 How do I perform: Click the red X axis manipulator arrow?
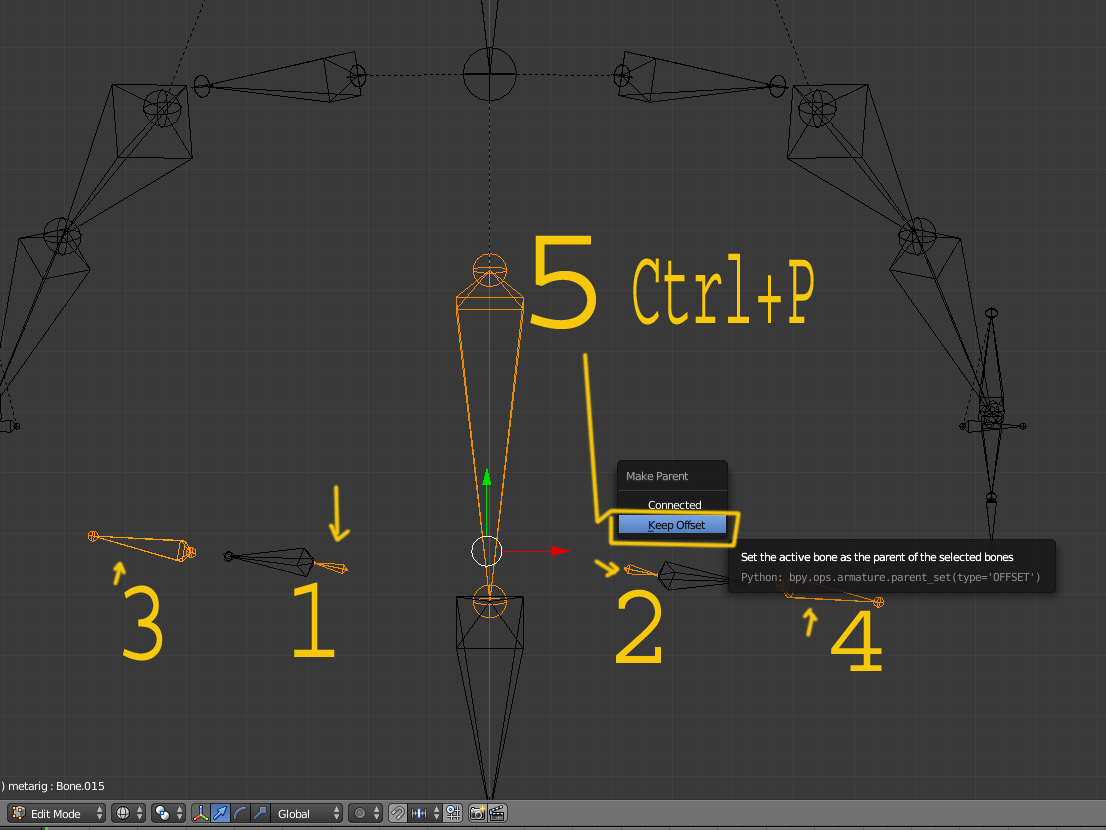[x=561, y=551]
